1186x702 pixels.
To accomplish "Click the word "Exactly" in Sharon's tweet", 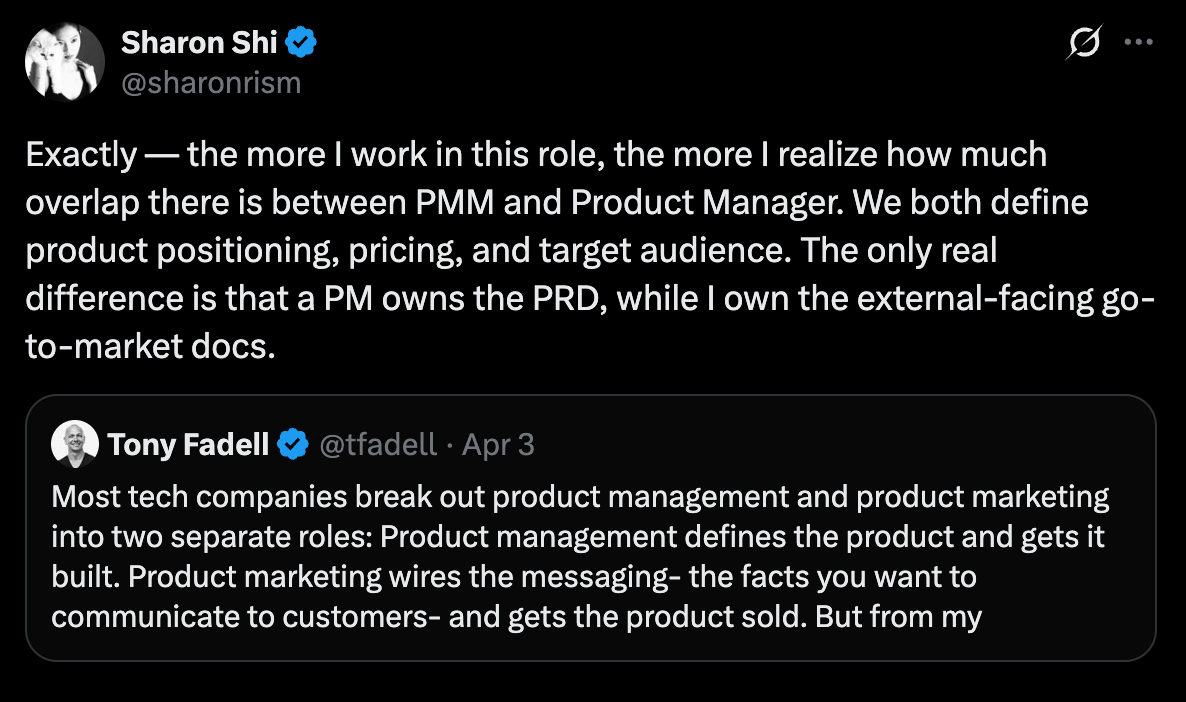I will pos(80,155).
